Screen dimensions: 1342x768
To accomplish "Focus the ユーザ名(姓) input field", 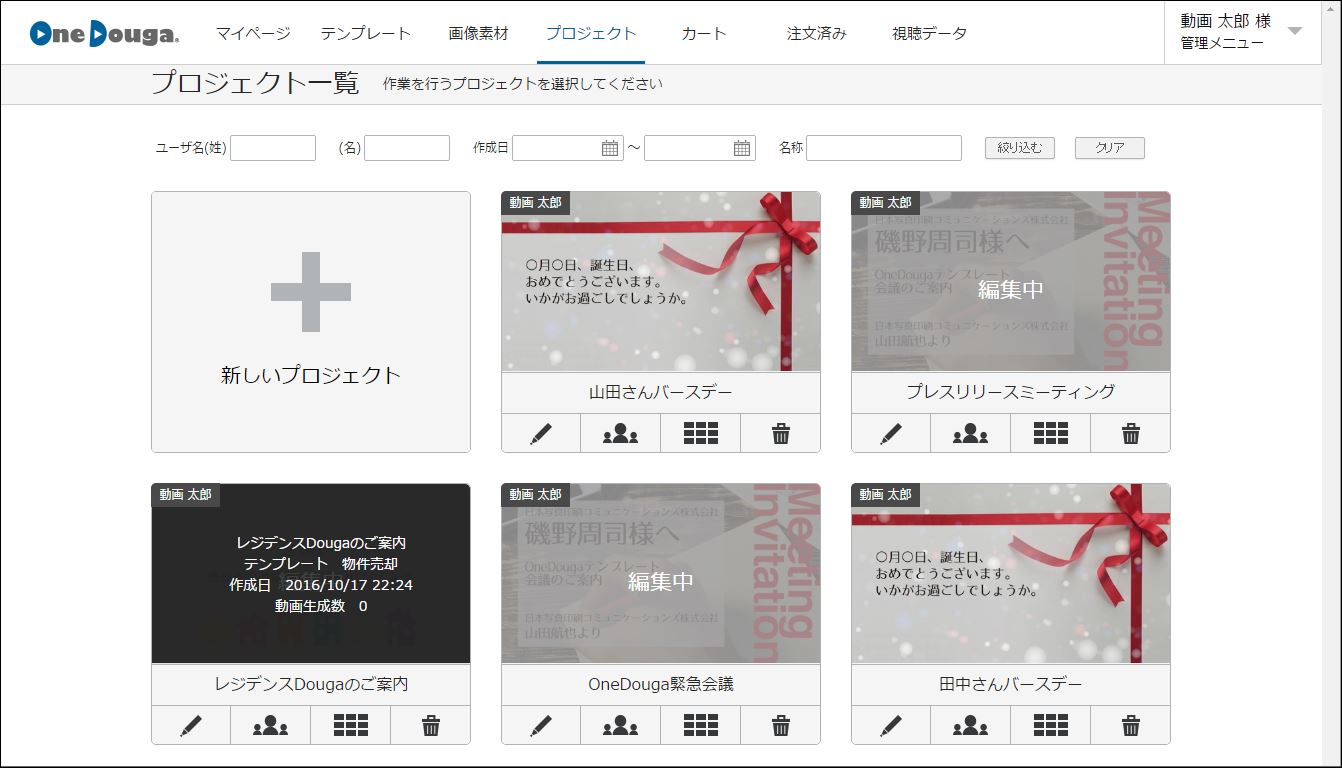I will 273,148.
